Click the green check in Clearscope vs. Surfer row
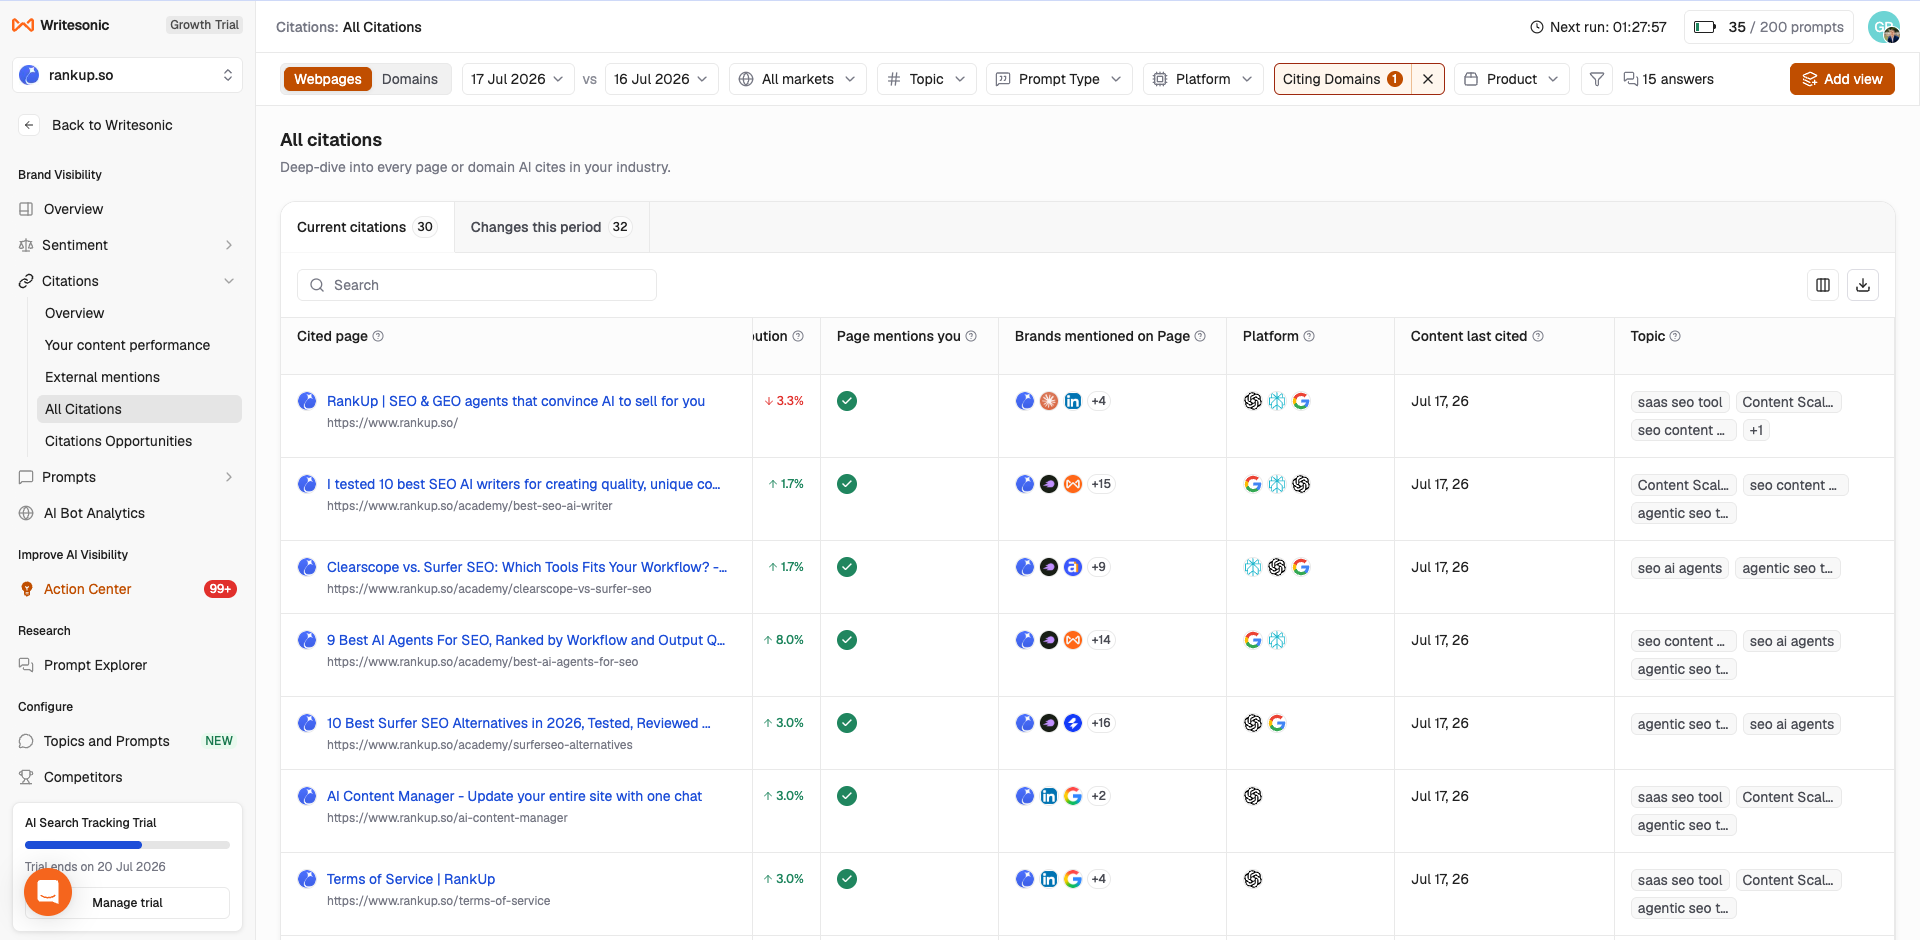Image resolution: width=1920 pixels, height=940 pixels. (847, 567)
